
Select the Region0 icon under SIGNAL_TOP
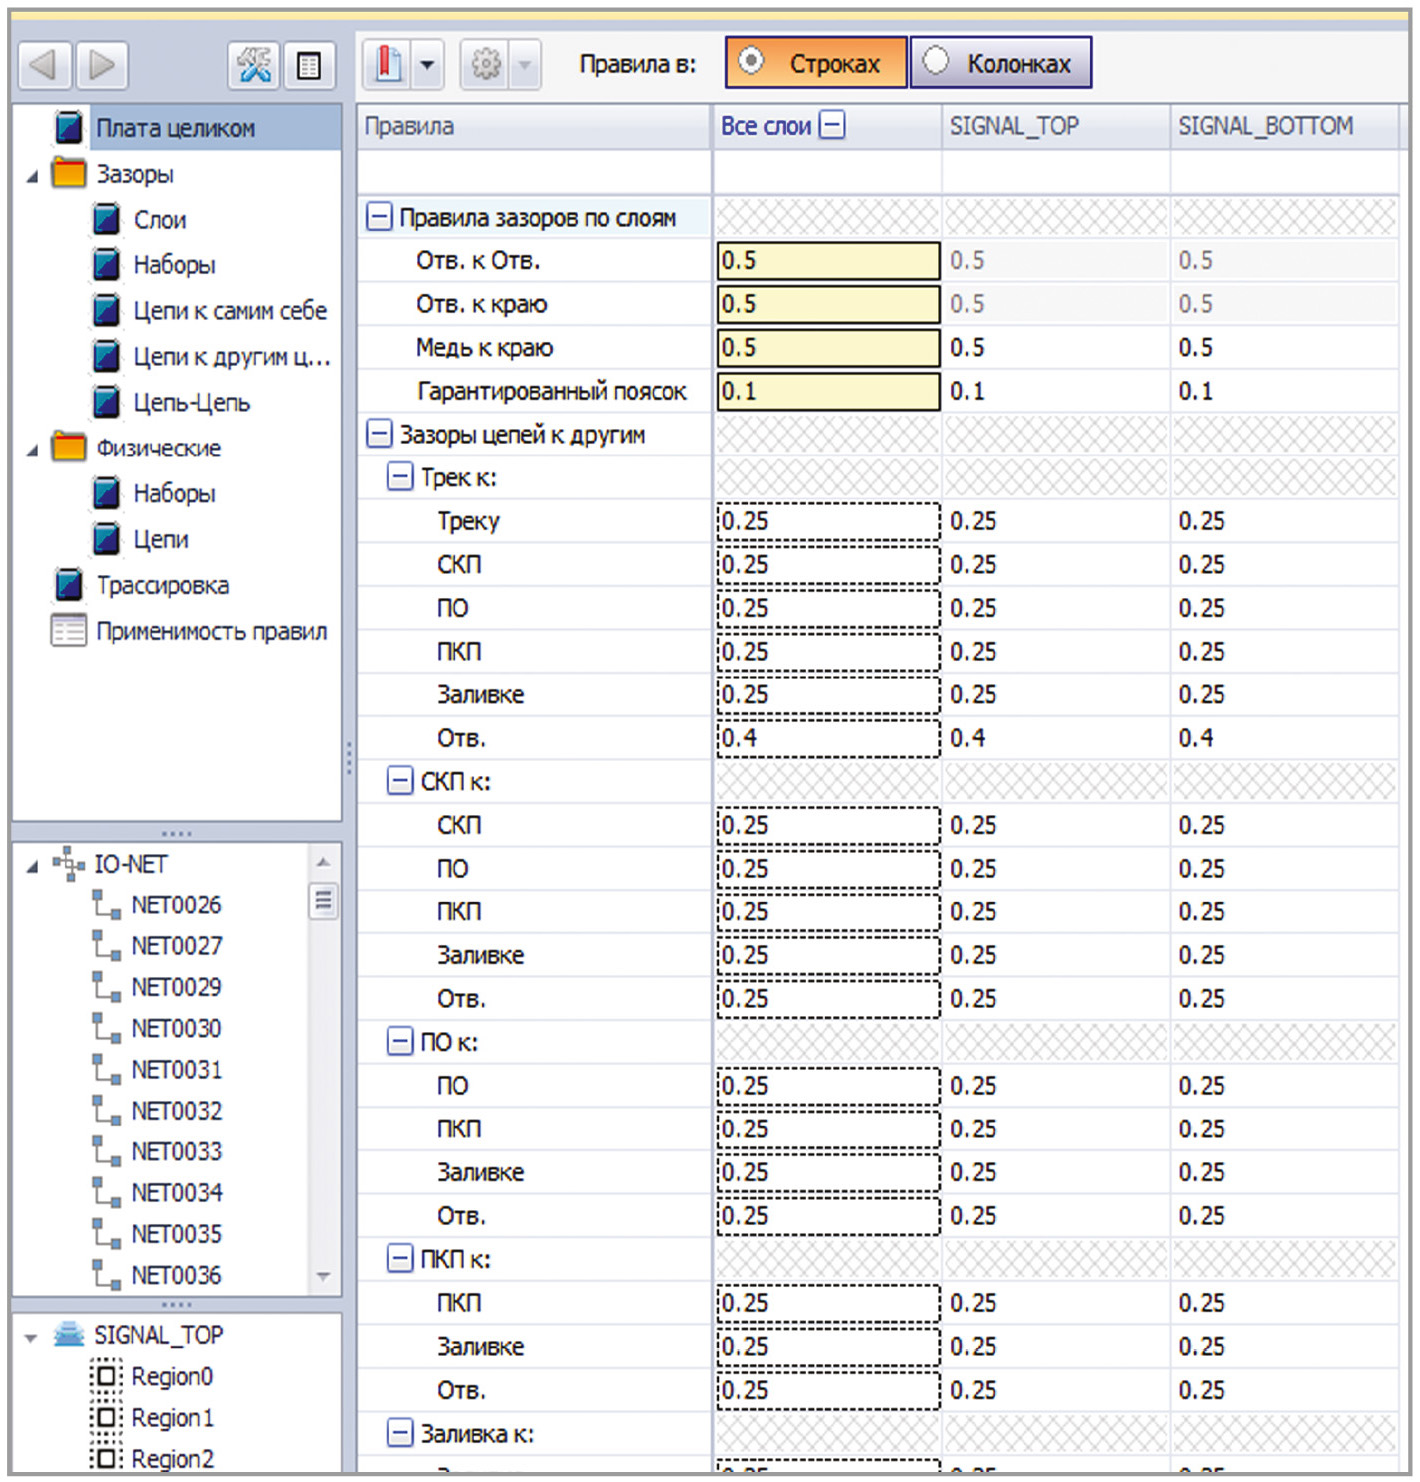point(106,1376)
